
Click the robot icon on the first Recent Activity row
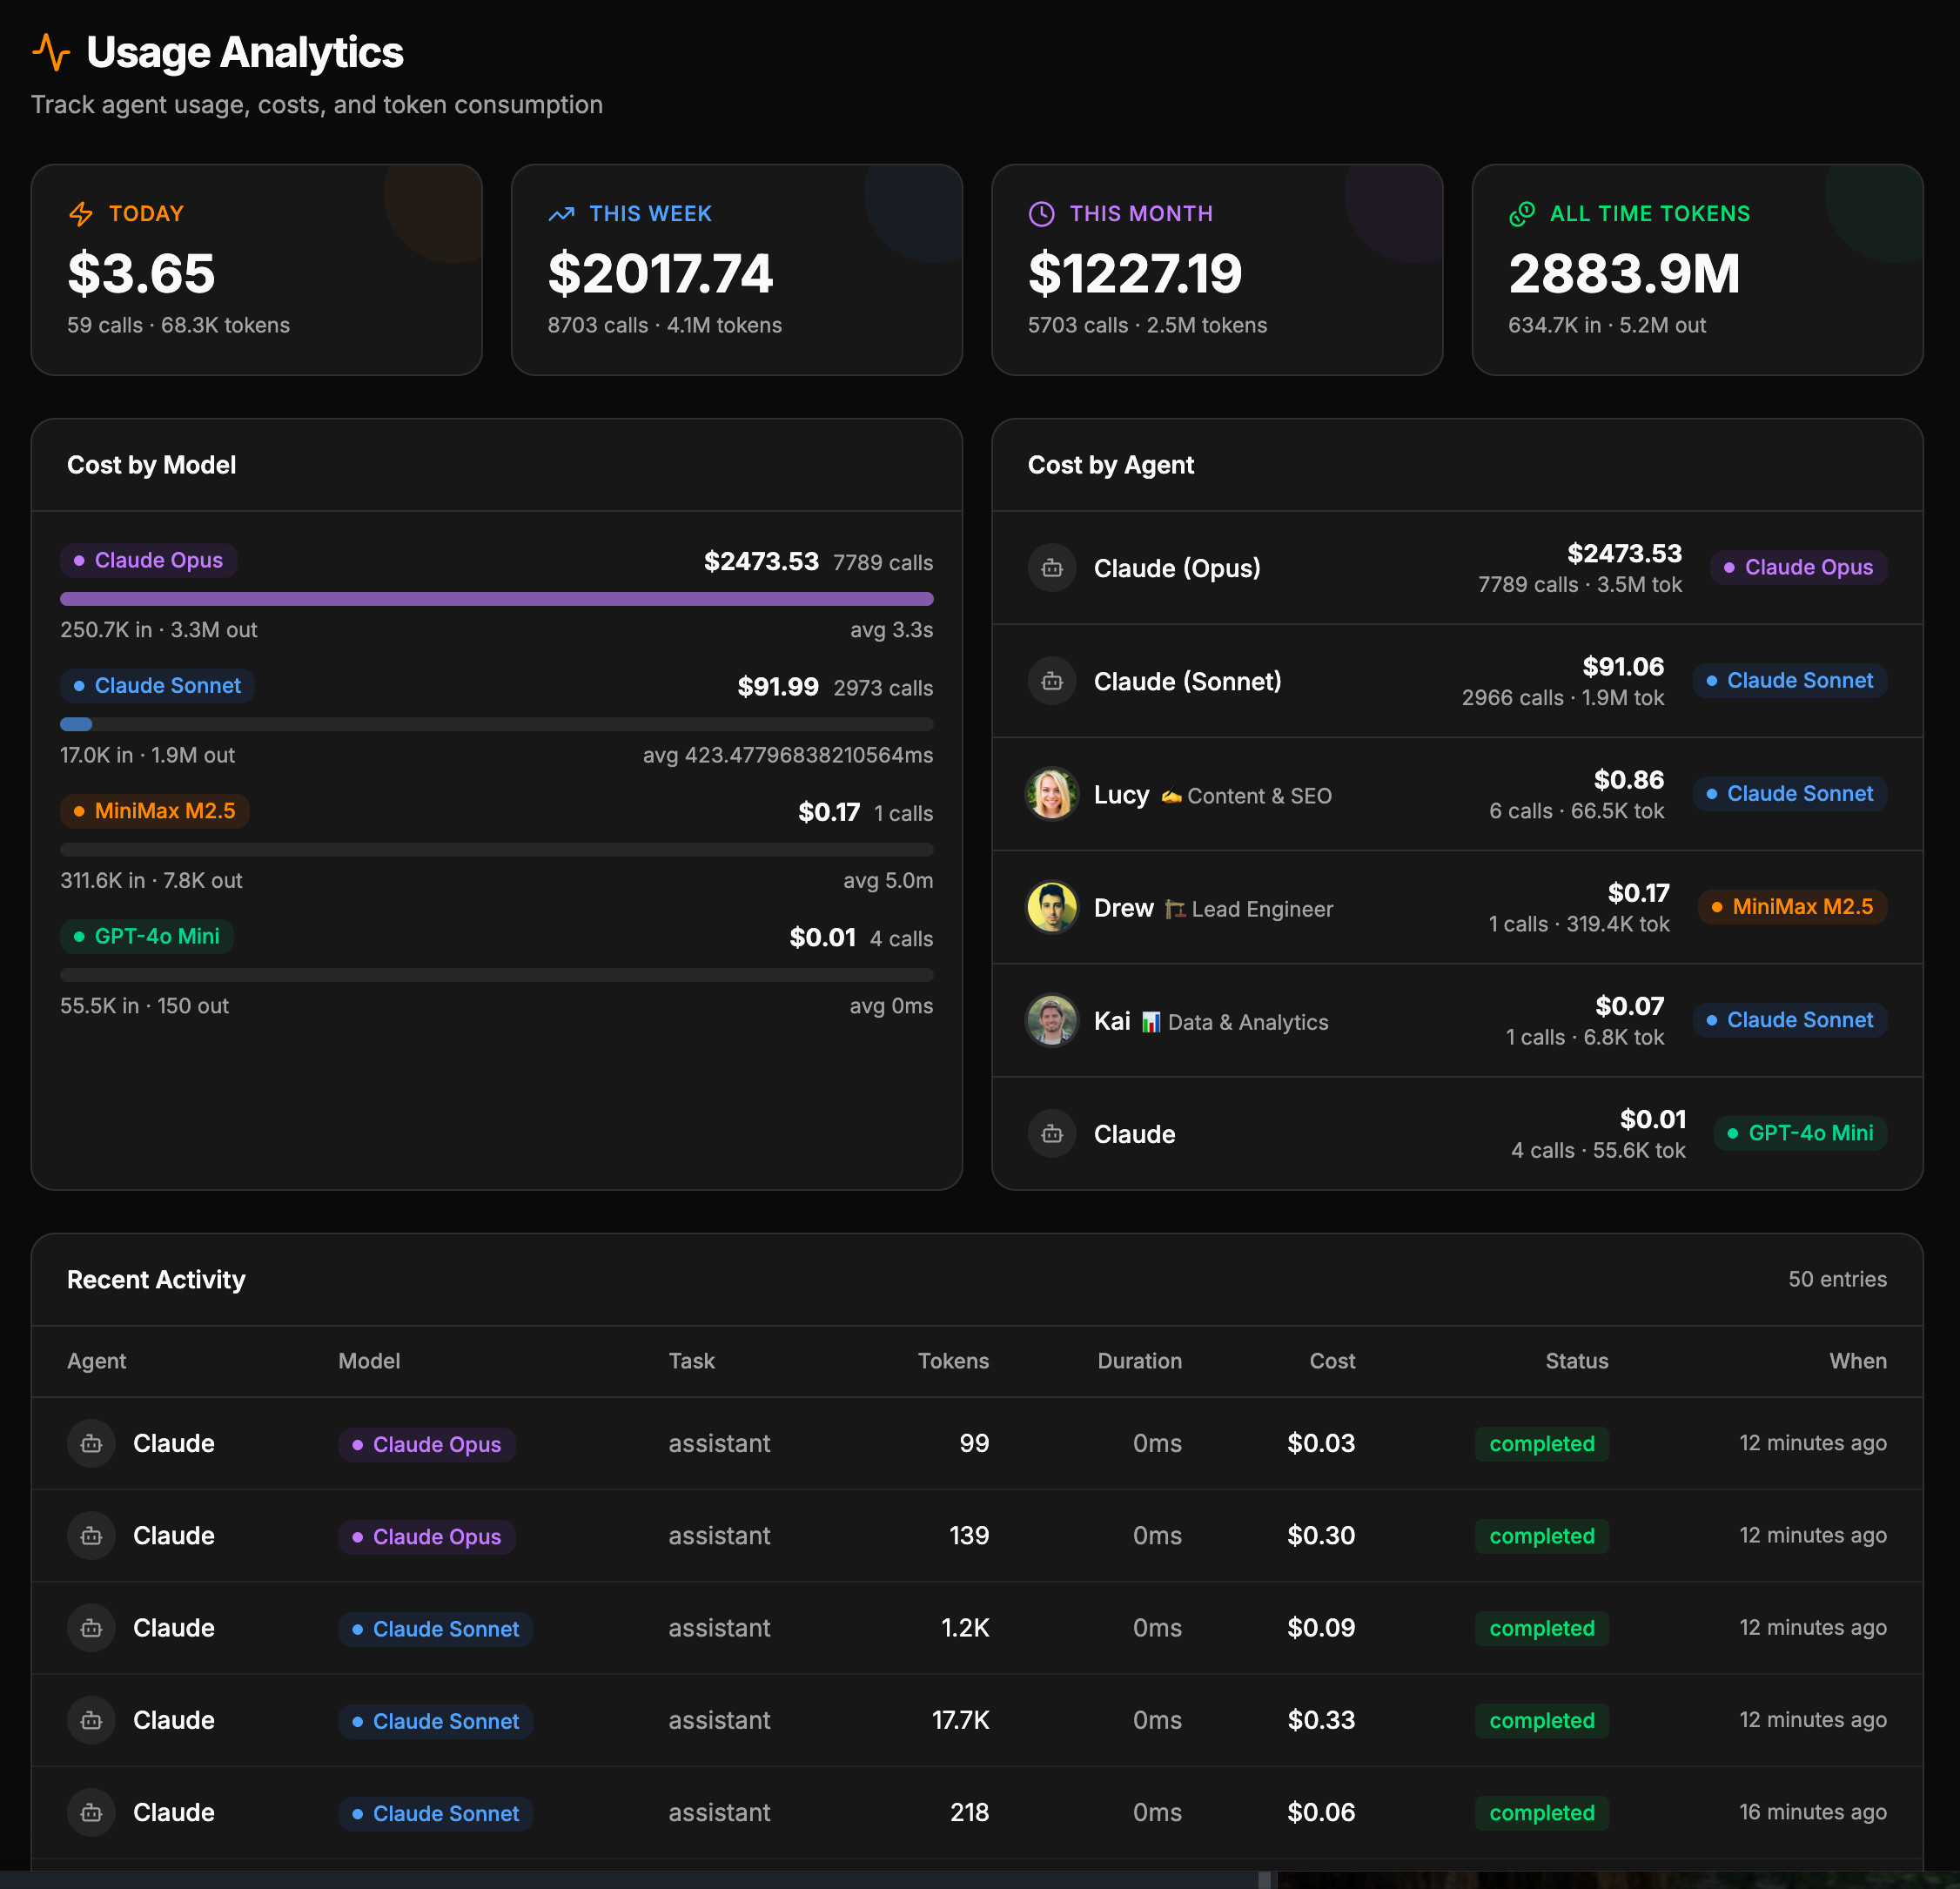point(91,1443)
